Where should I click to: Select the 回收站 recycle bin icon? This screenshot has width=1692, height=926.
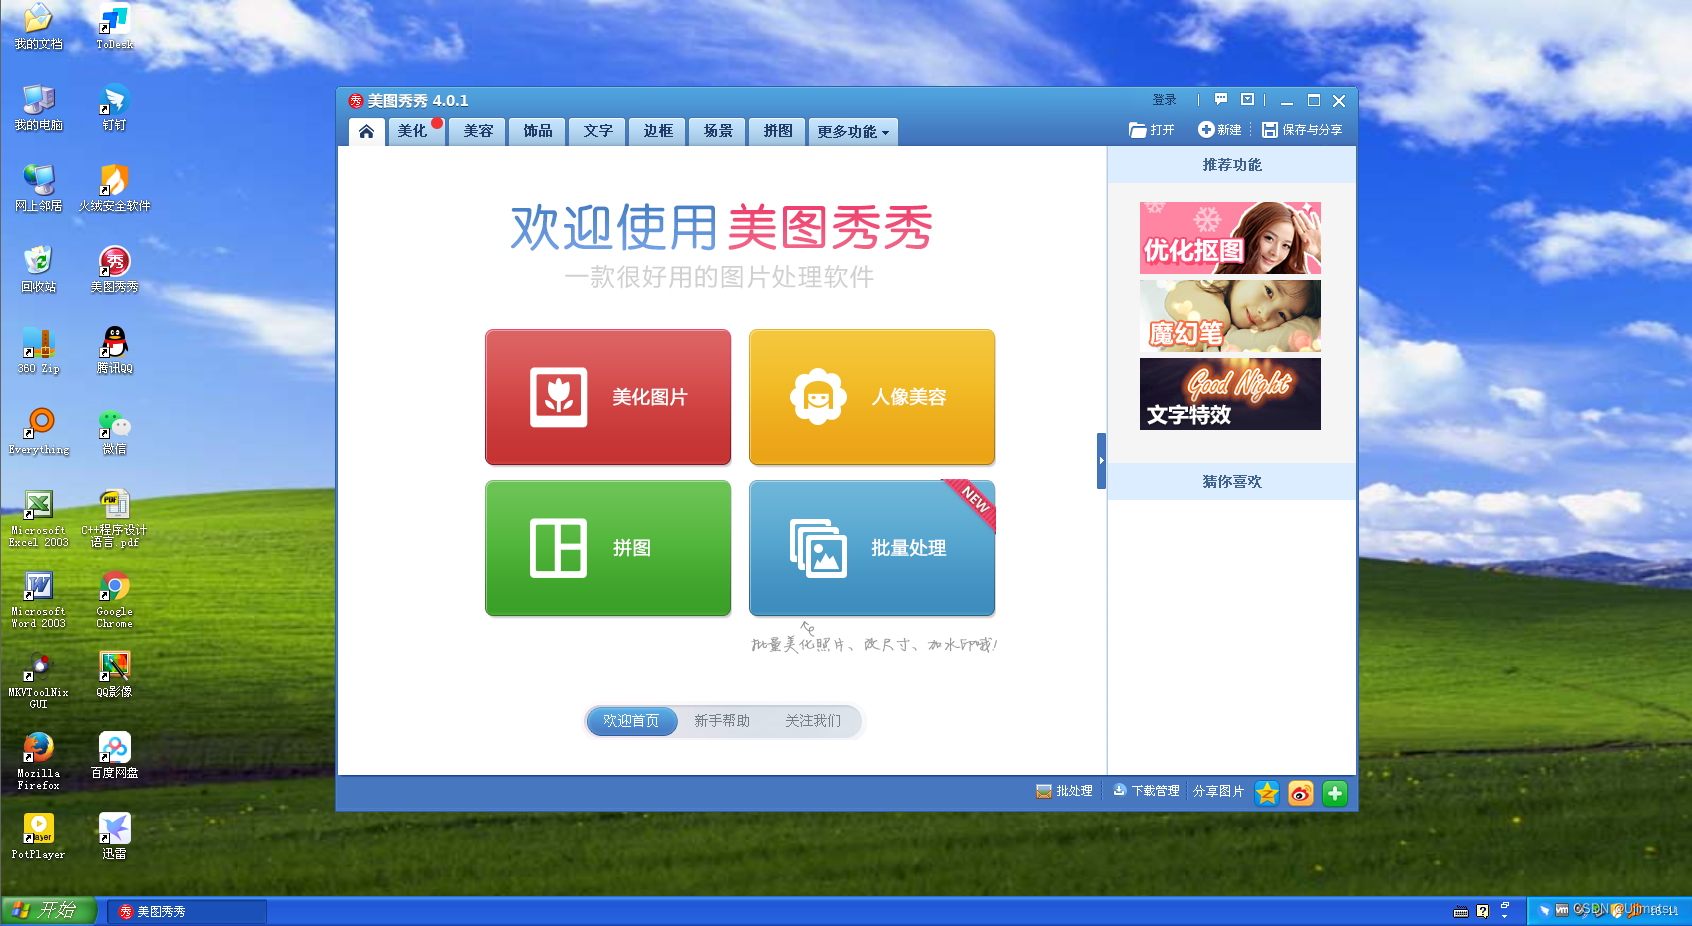coord(38,269)
